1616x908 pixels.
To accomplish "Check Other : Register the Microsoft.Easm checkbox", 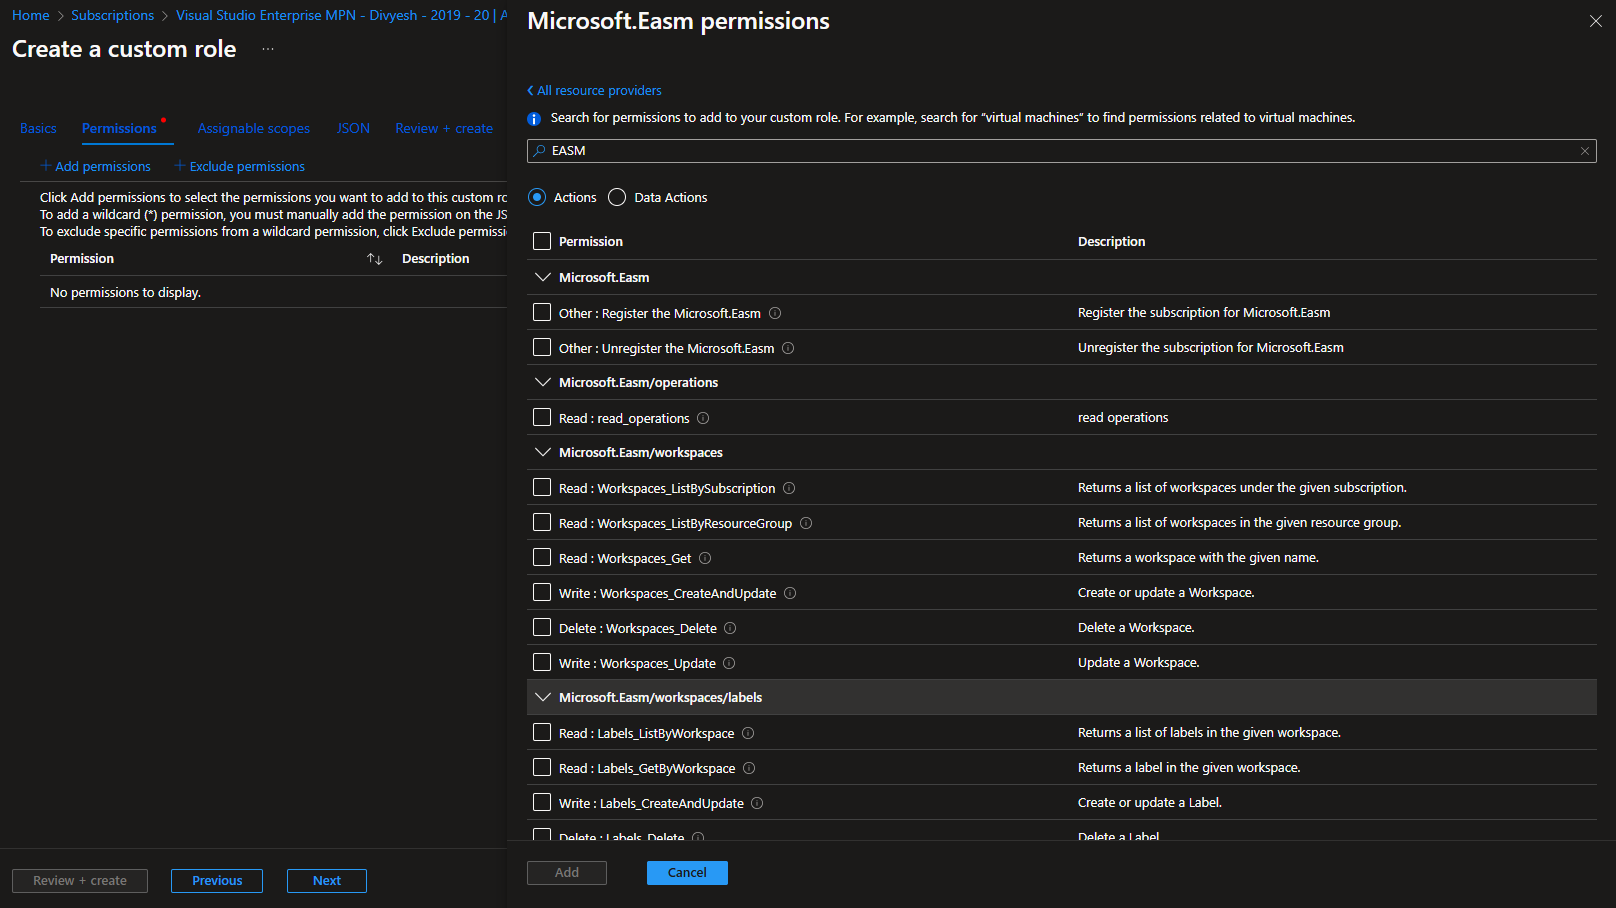I will click(x=542, y=312).
